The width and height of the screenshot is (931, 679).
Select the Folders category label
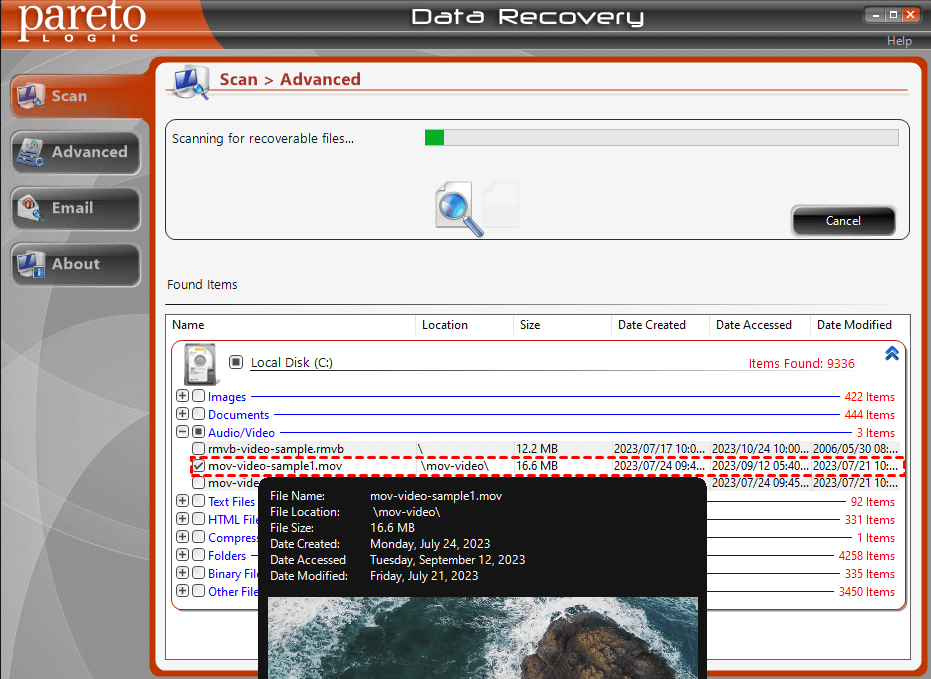227,556
